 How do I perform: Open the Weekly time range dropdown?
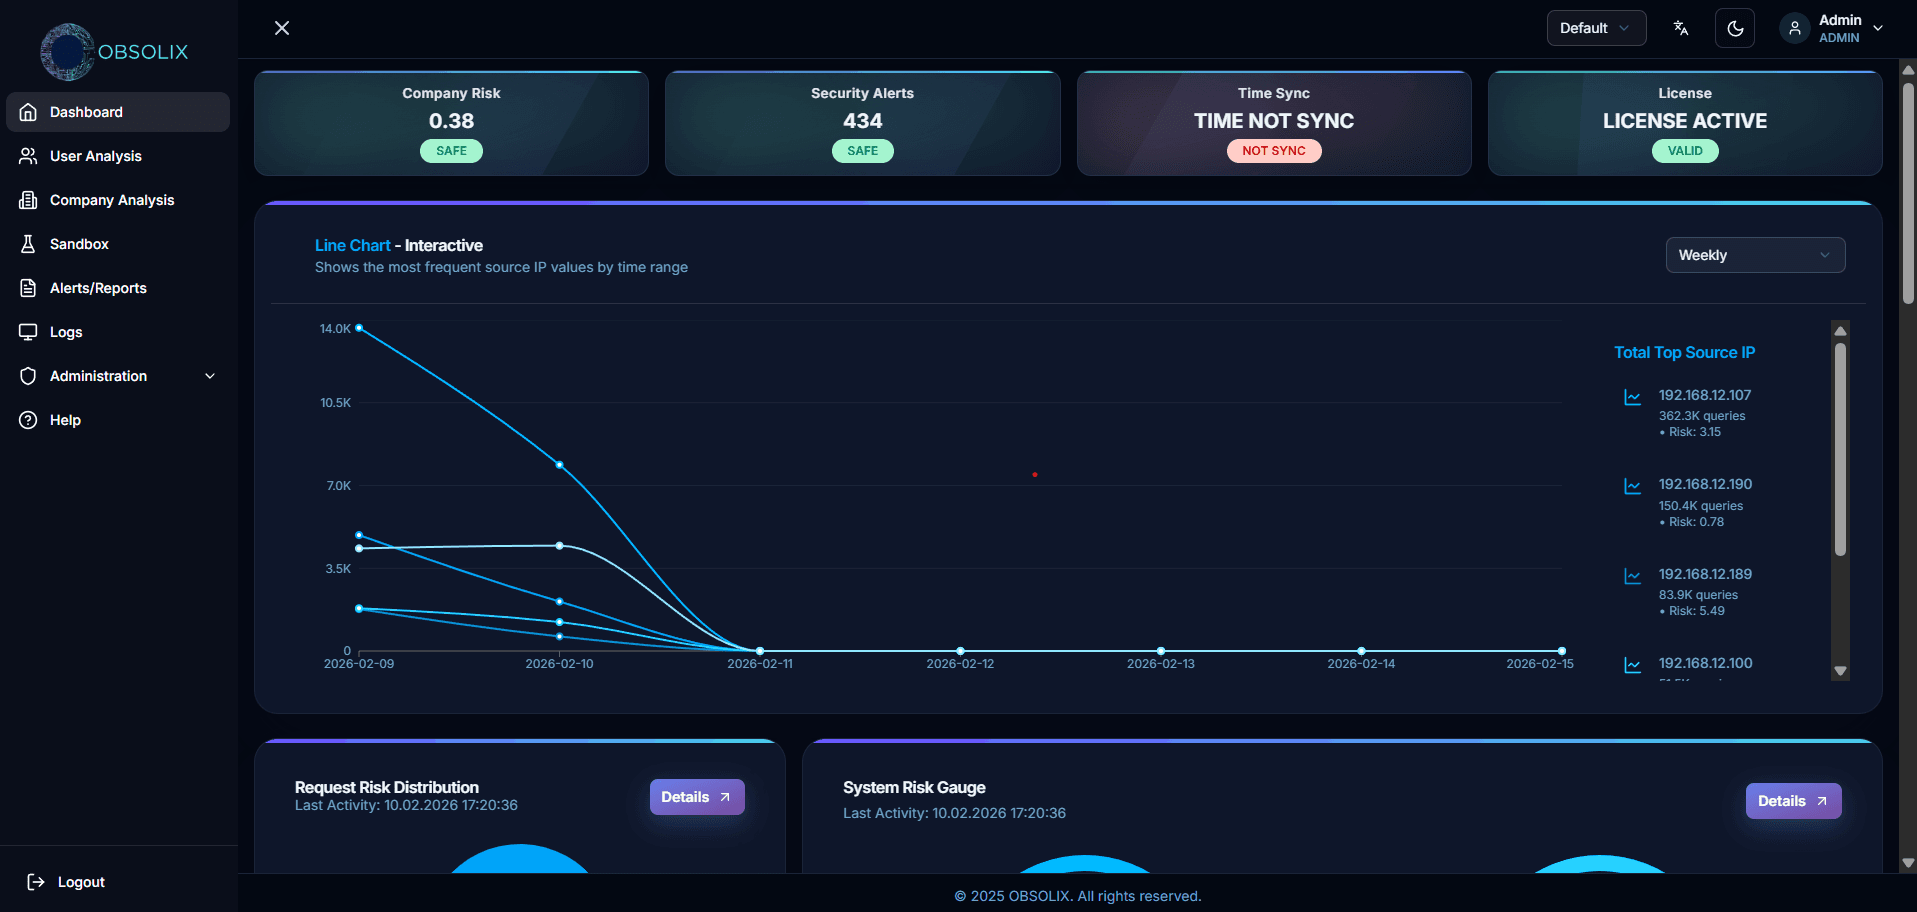(x=1755, y=255)
